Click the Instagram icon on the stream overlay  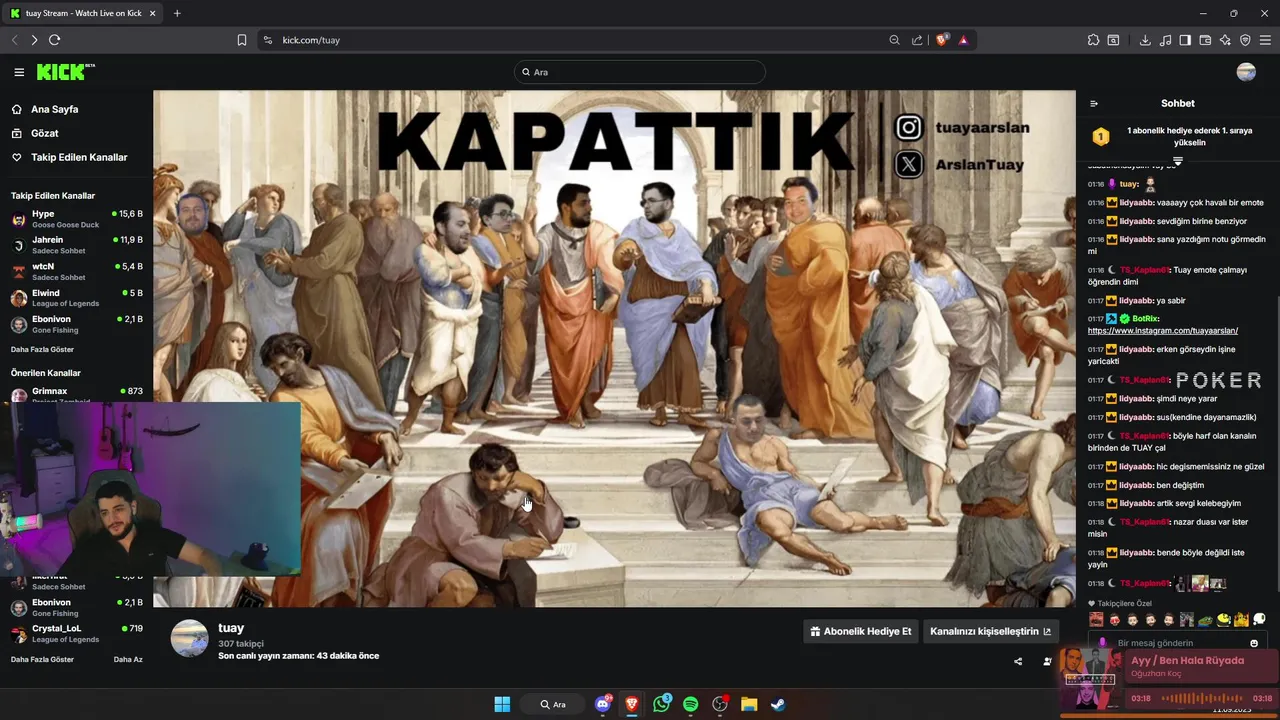tap(908, 127)
